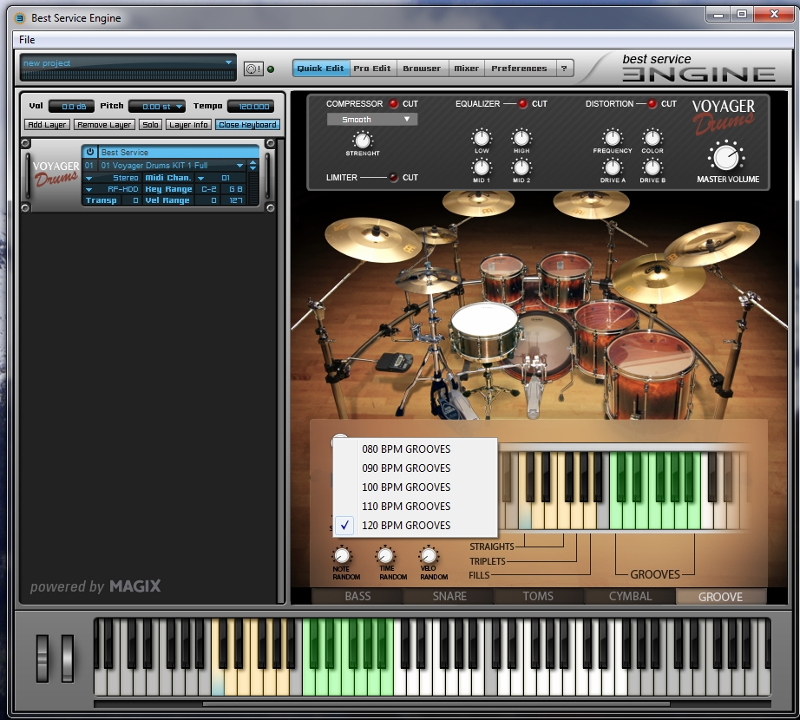Open the compressor Smooth preset dropdown

pyautogui.click(x=372, y=119)
